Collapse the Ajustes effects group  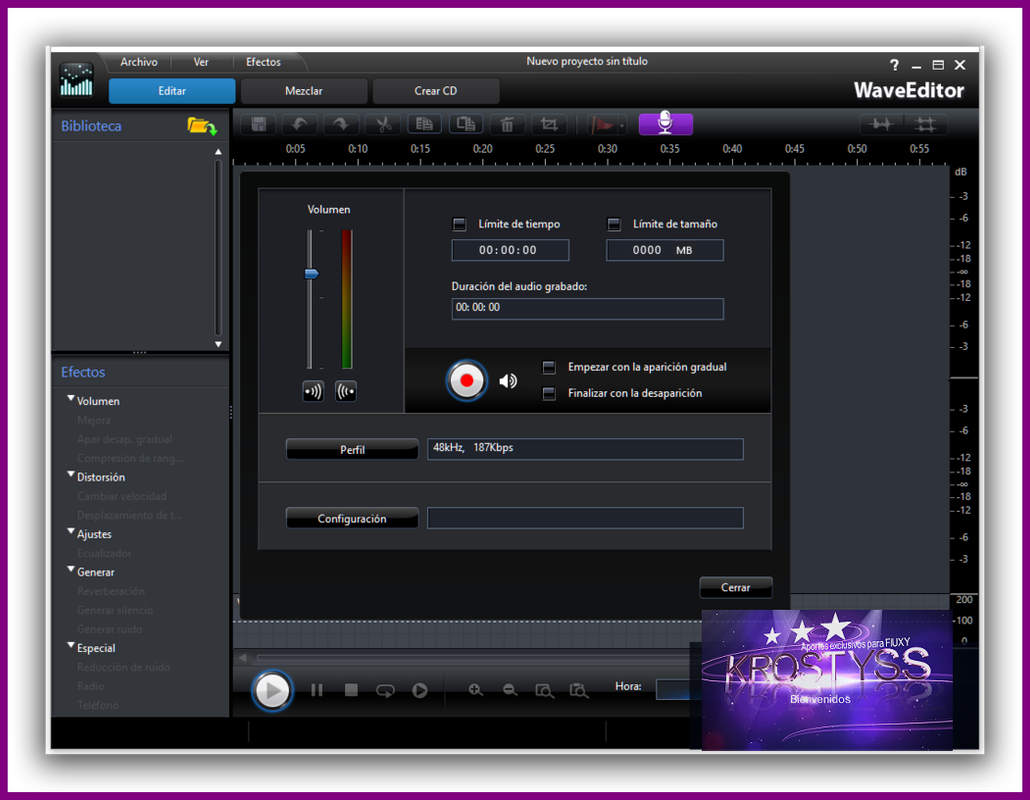pyautogui.click(x=71, y=531)
